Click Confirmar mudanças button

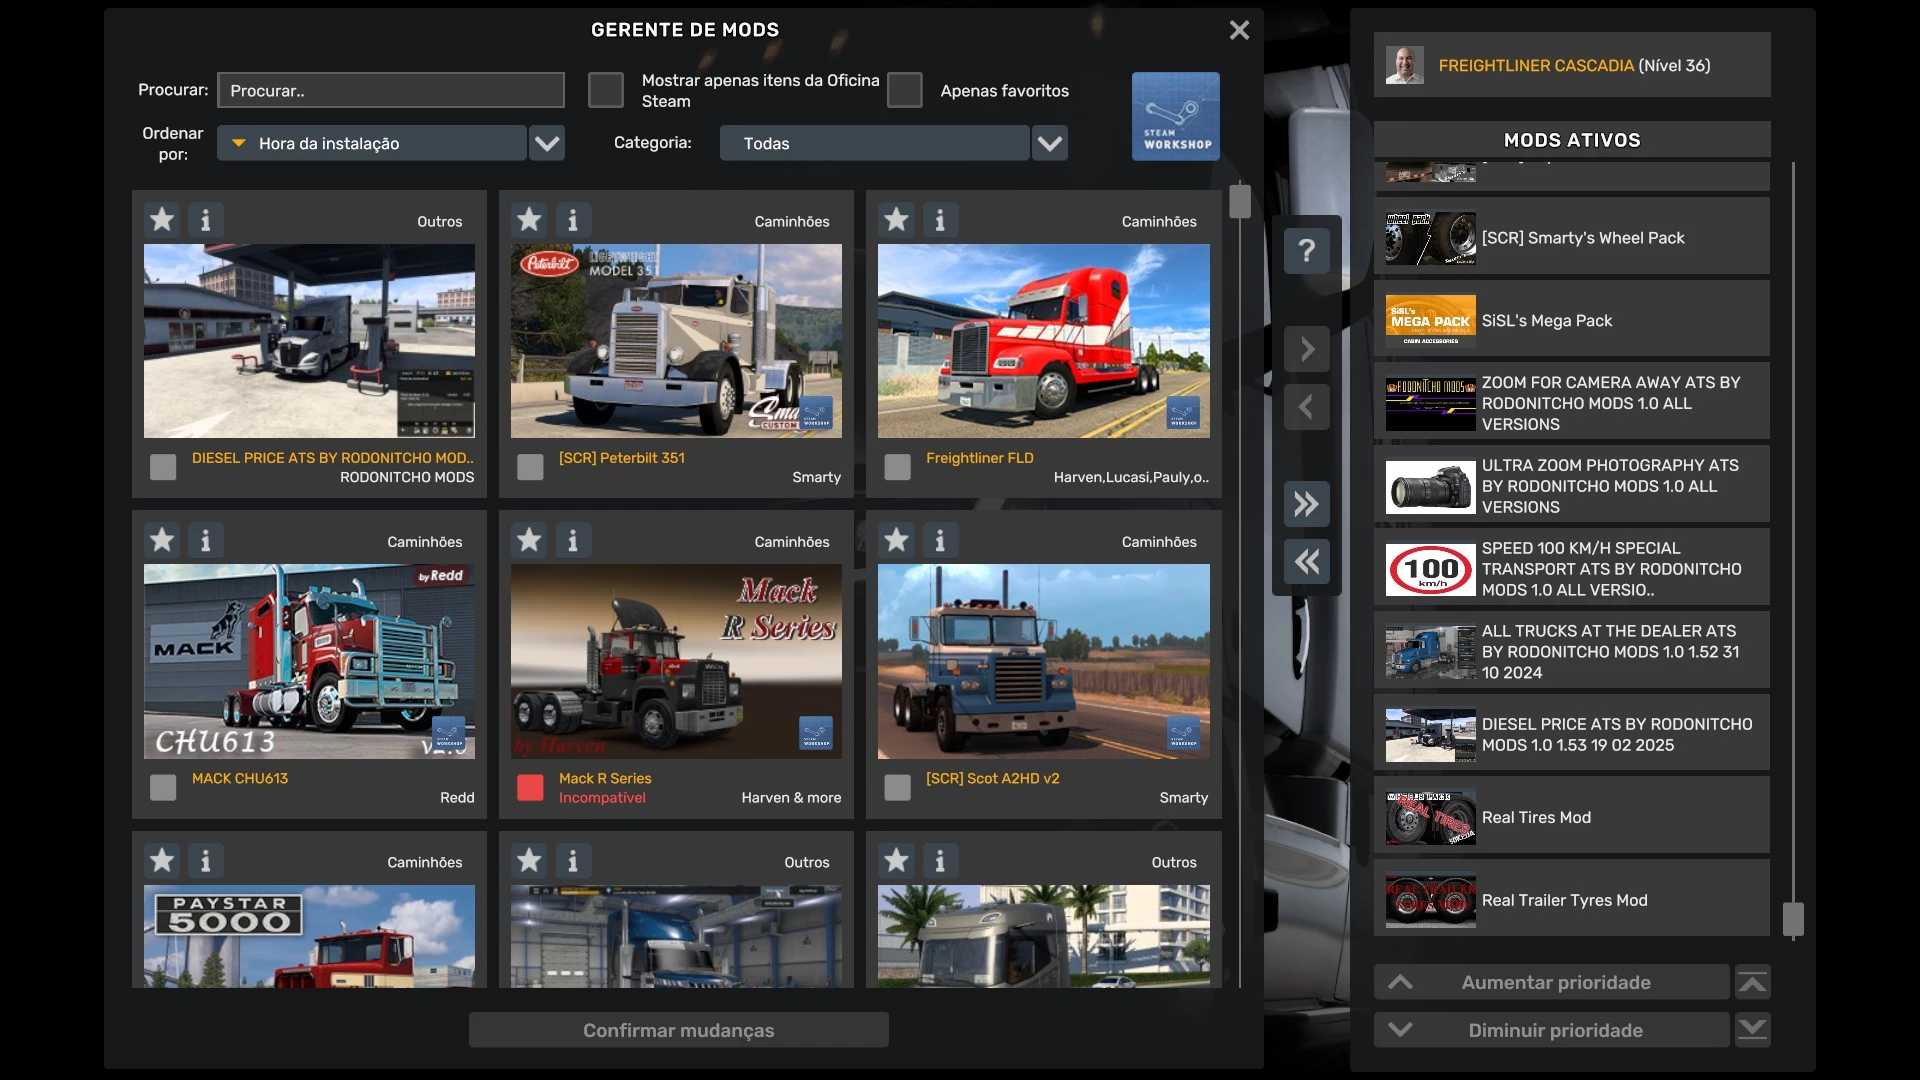point(678,1030)
